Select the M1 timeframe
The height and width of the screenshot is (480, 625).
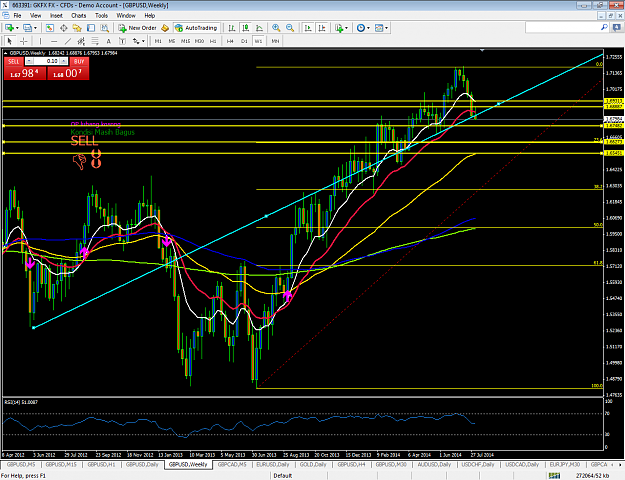tap(158, 41)
